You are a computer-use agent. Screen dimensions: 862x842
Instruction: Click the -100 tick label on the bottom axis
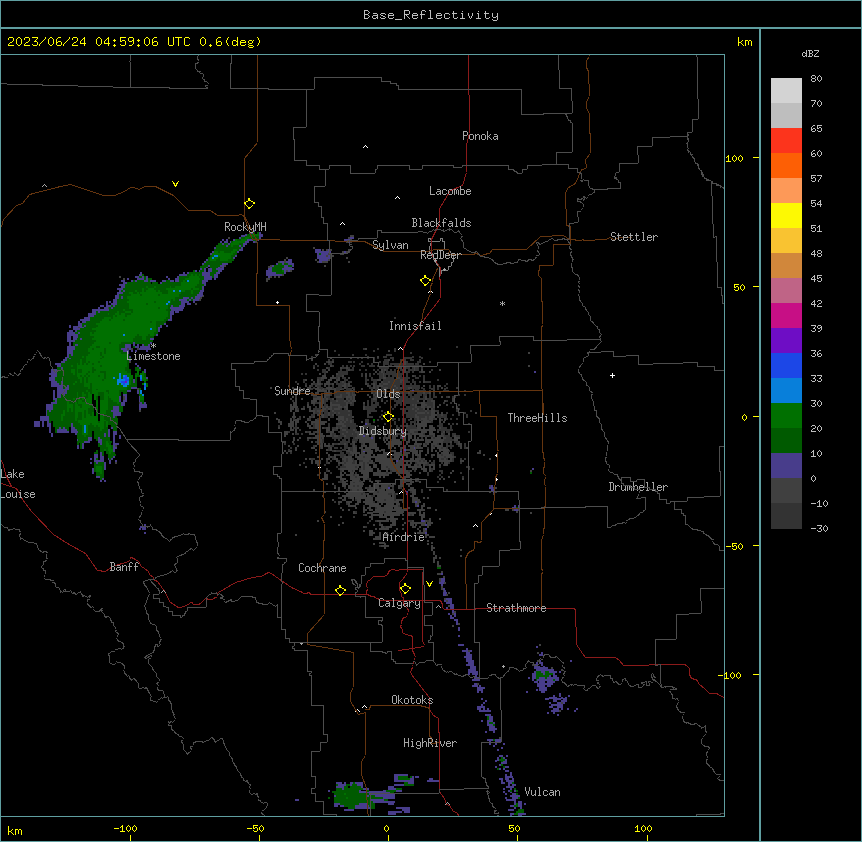[x=125, y=828]
